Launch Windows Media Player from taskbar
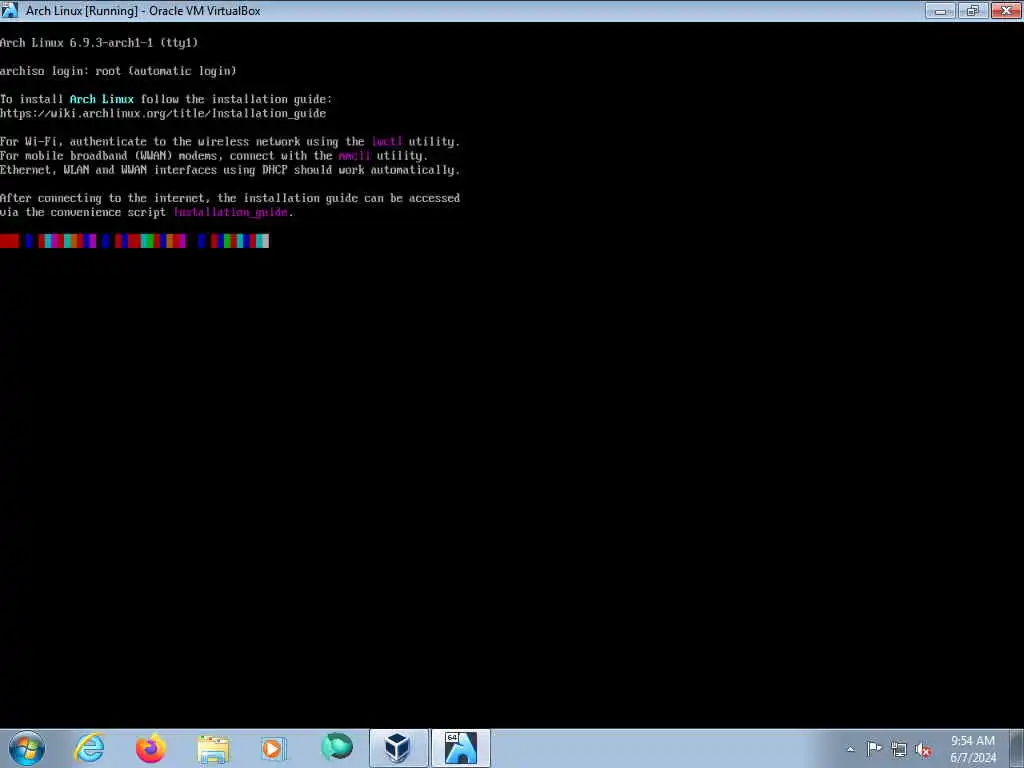Viewport: 1024px width, 768px height. click(273, 748)
